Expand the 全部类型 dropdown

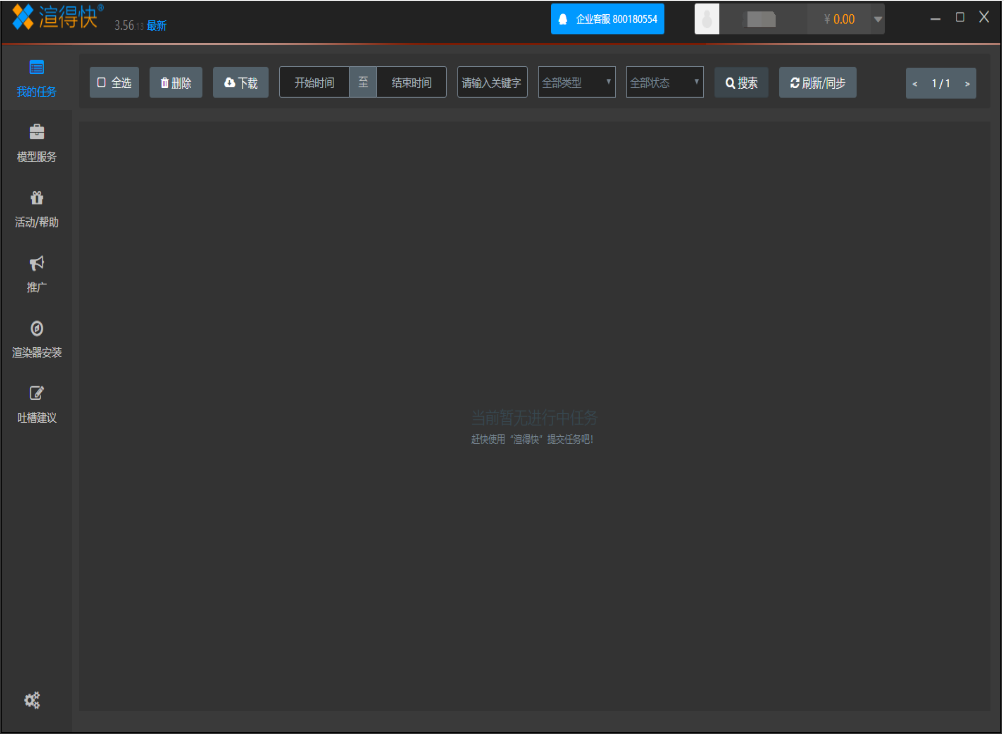(x=577, y=83)
